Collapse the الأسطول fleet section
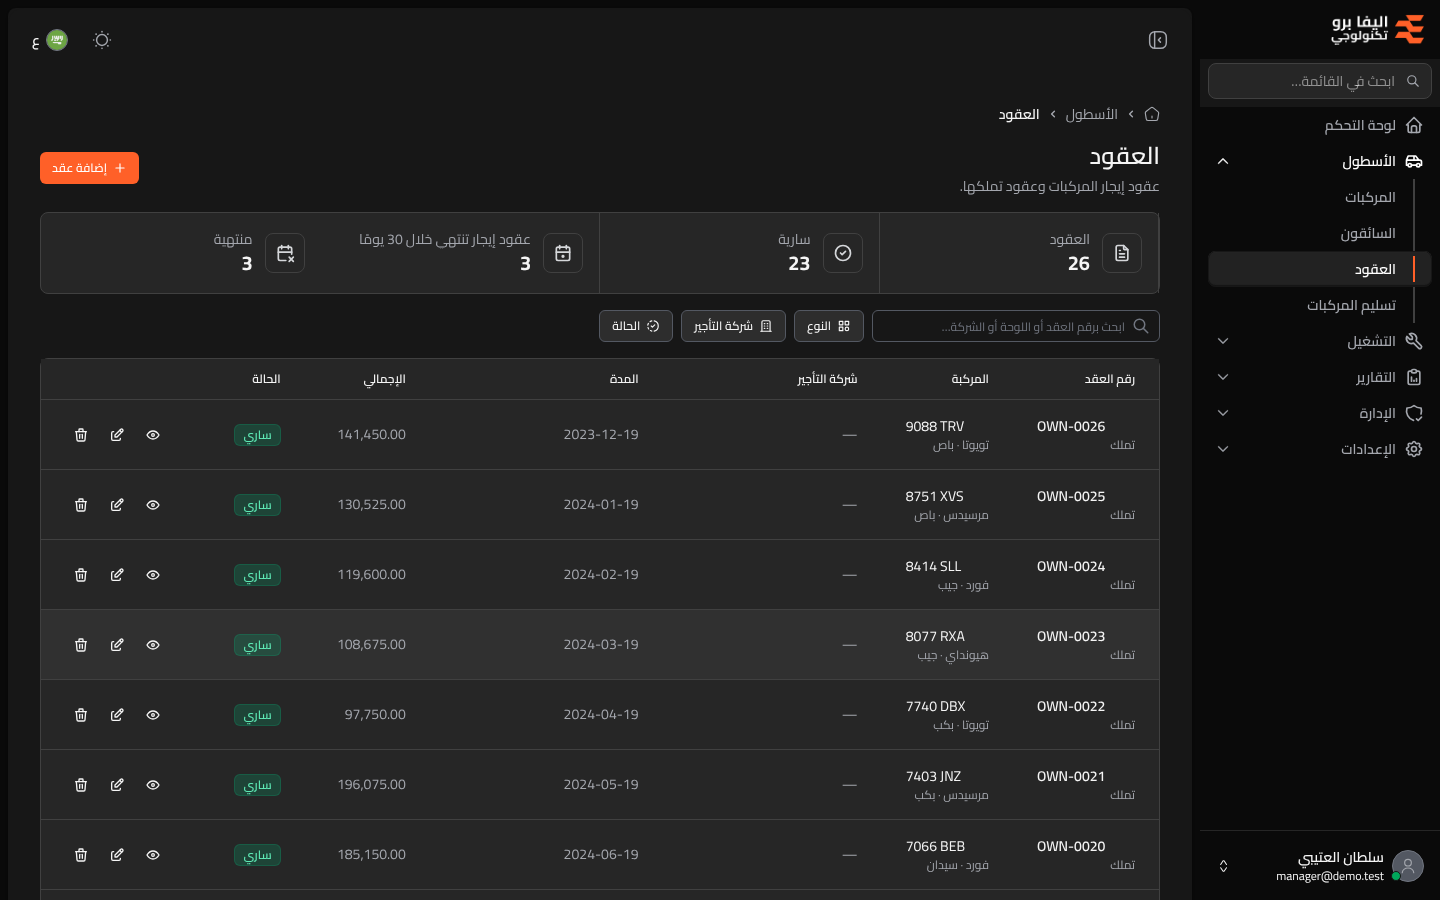1440x900 pixels. [1320, 161]
